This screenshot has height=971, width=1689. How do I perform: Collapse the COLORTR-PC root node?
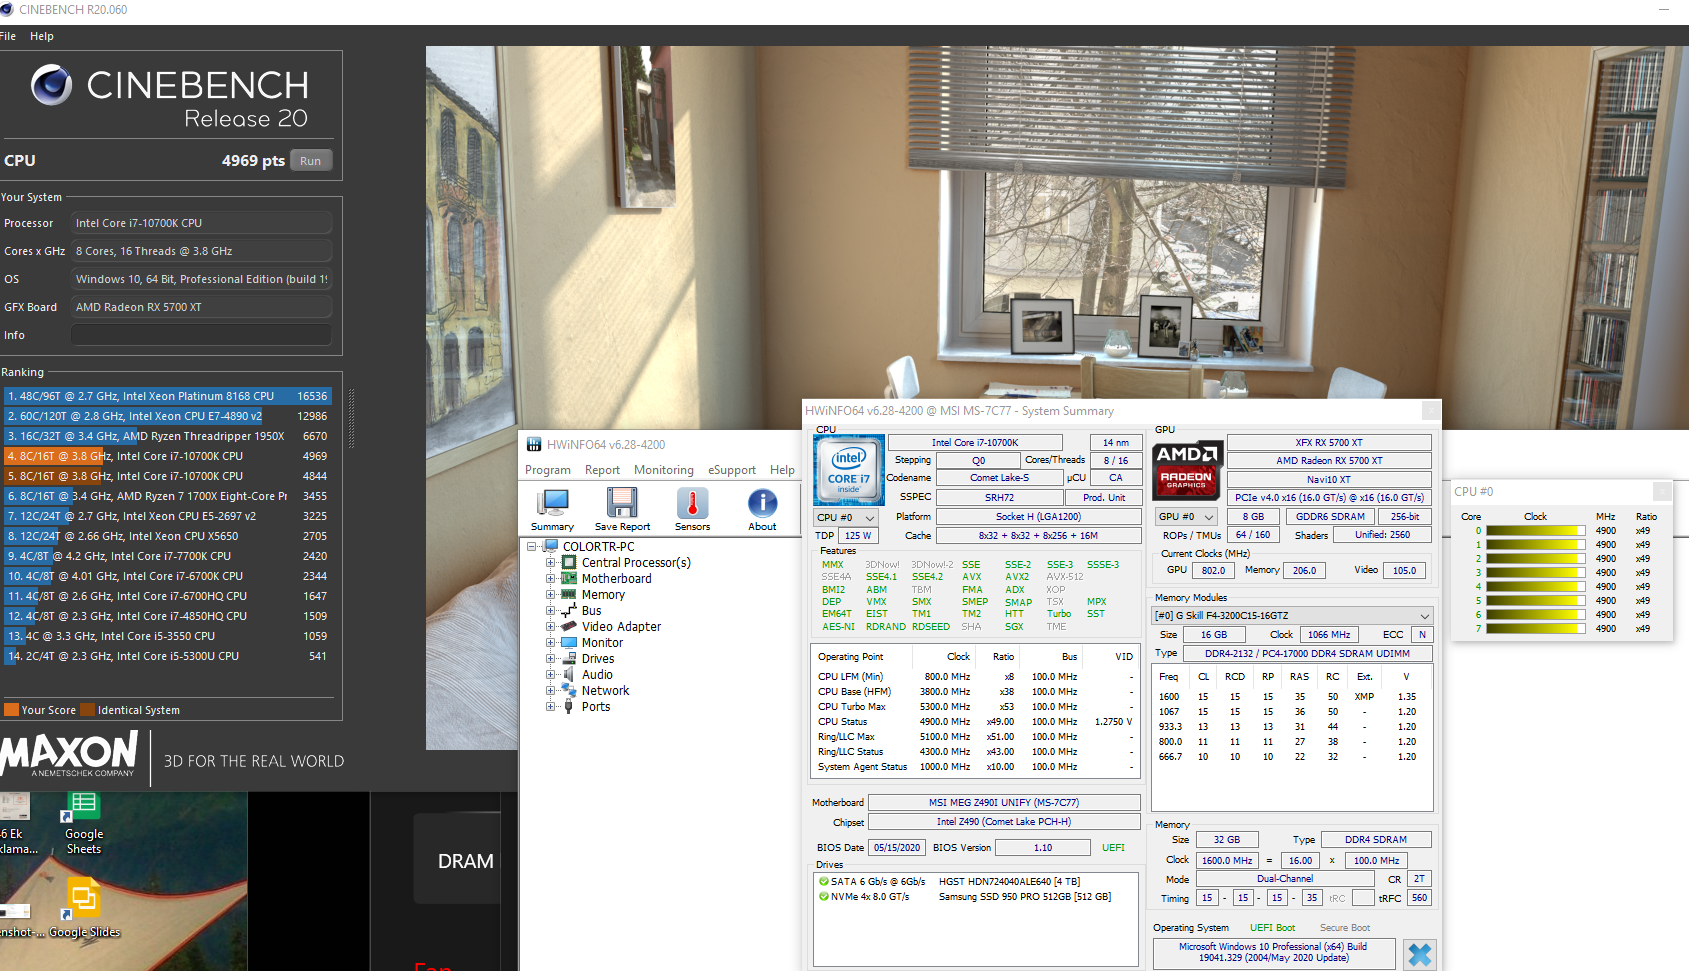(x=532, y=547)
